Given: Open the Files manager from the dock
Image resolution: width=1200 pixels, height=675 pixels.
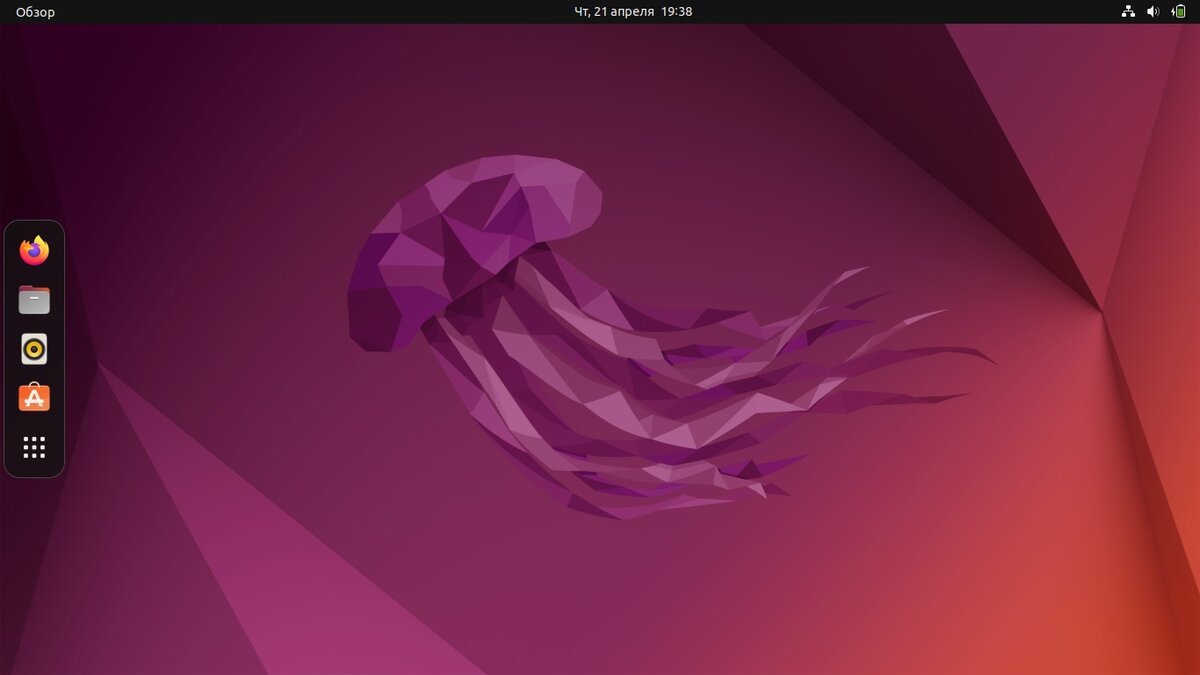Looking at the screenshot, I should point(34,299).
